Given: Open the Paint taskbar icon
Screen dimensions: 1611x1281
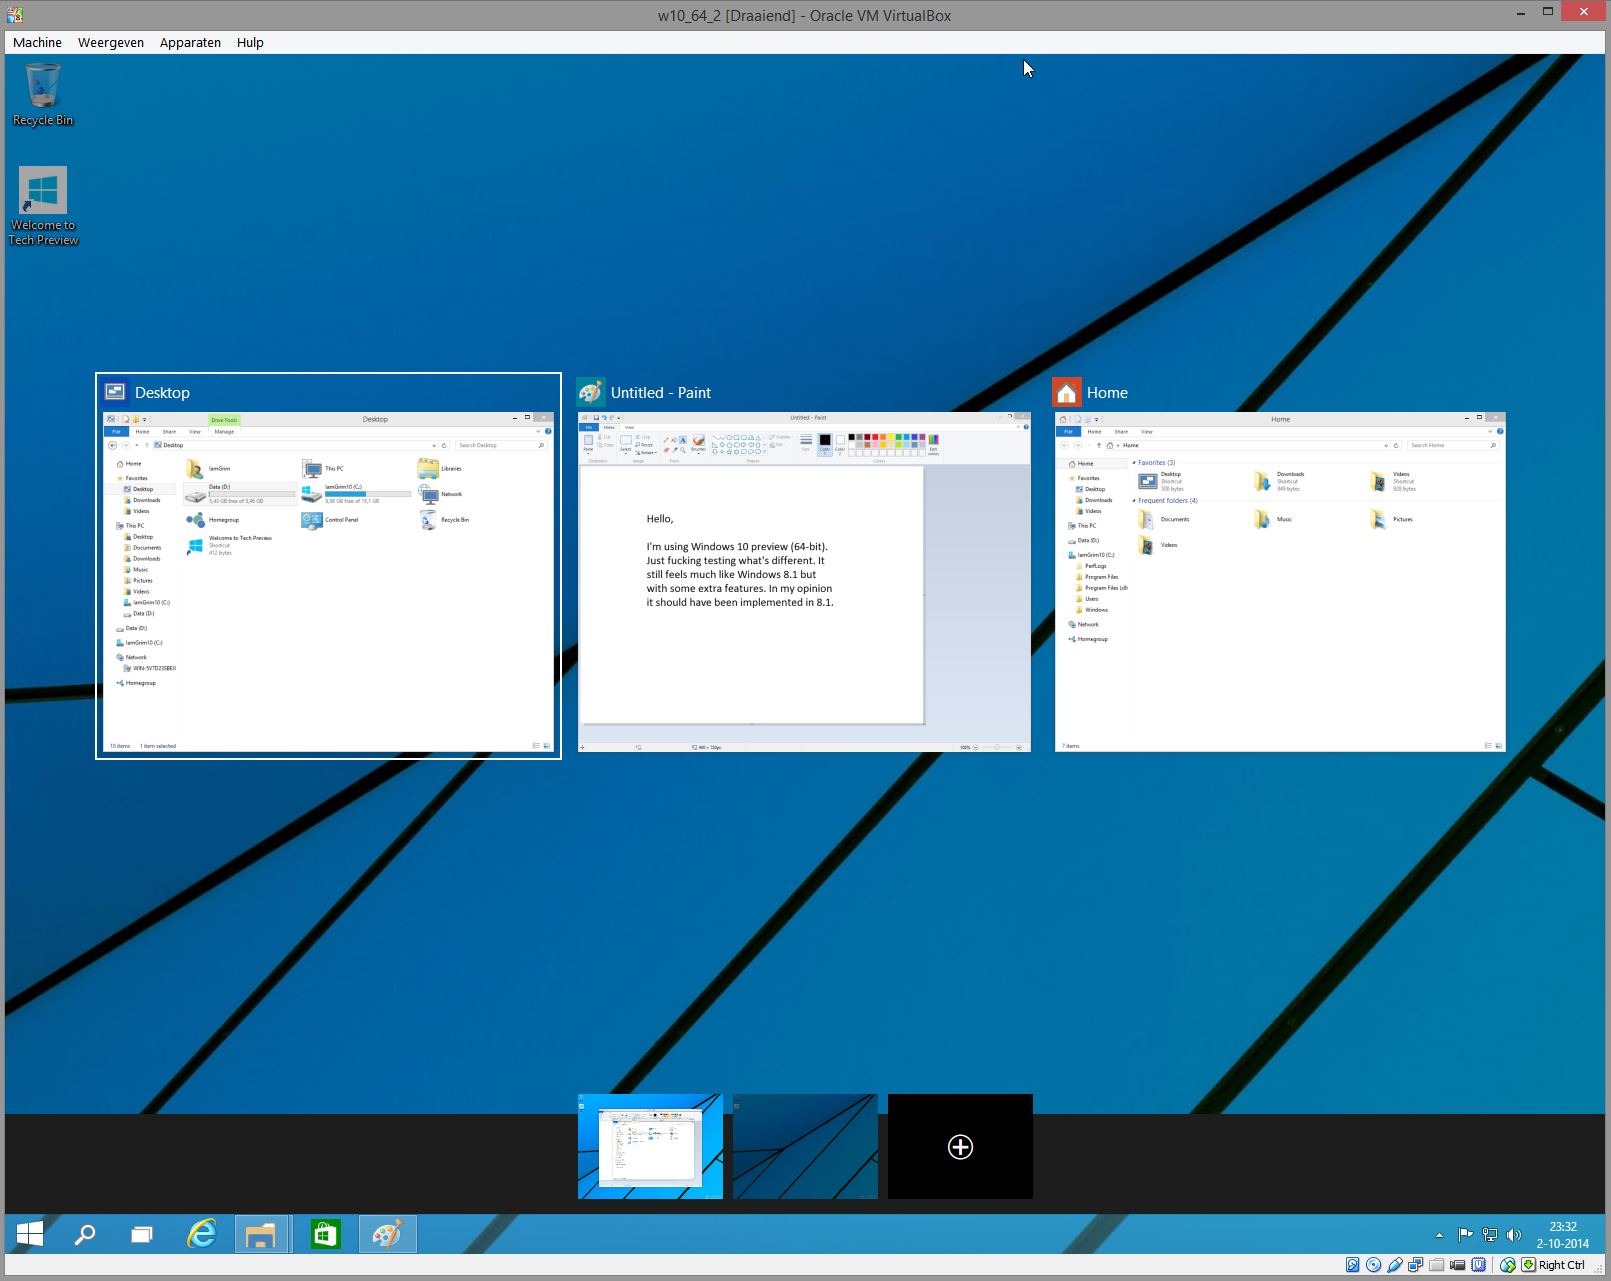Looking at the screenshot, I should (387, 1234).
